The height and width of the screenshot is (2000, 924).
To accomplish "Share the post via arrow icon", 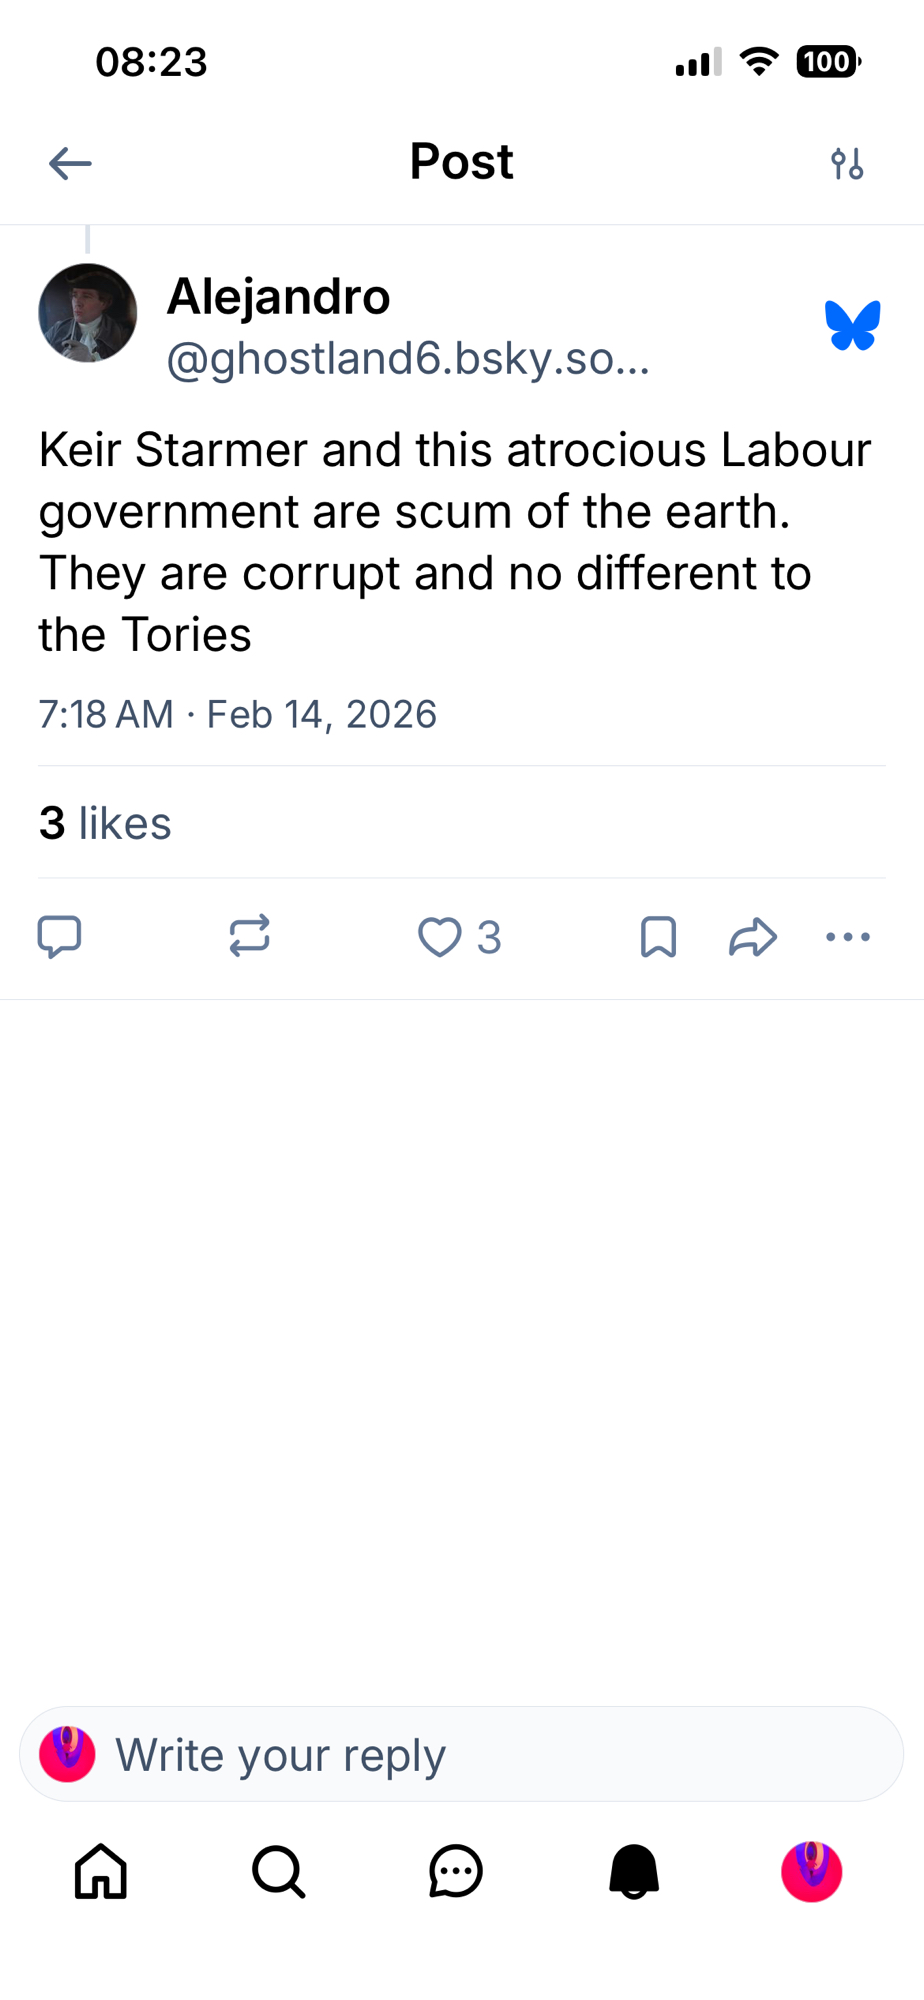I will click(x=753, y=937).
